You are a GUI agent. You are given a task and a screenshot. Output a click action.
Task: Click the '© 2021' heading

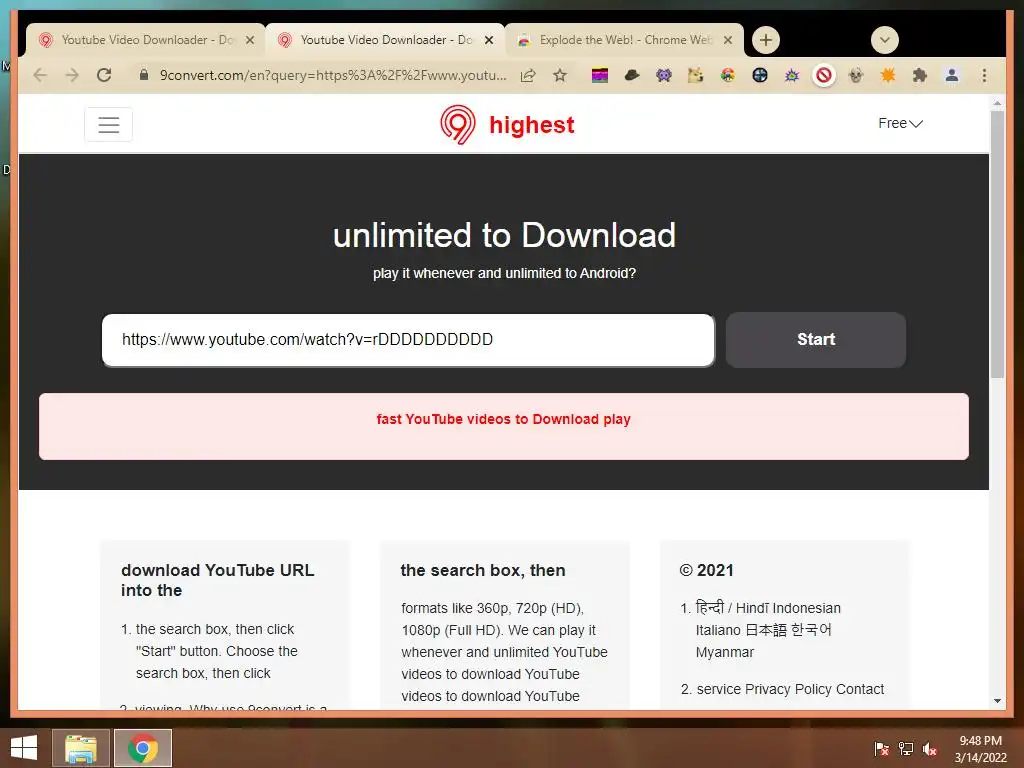[706, 570]
